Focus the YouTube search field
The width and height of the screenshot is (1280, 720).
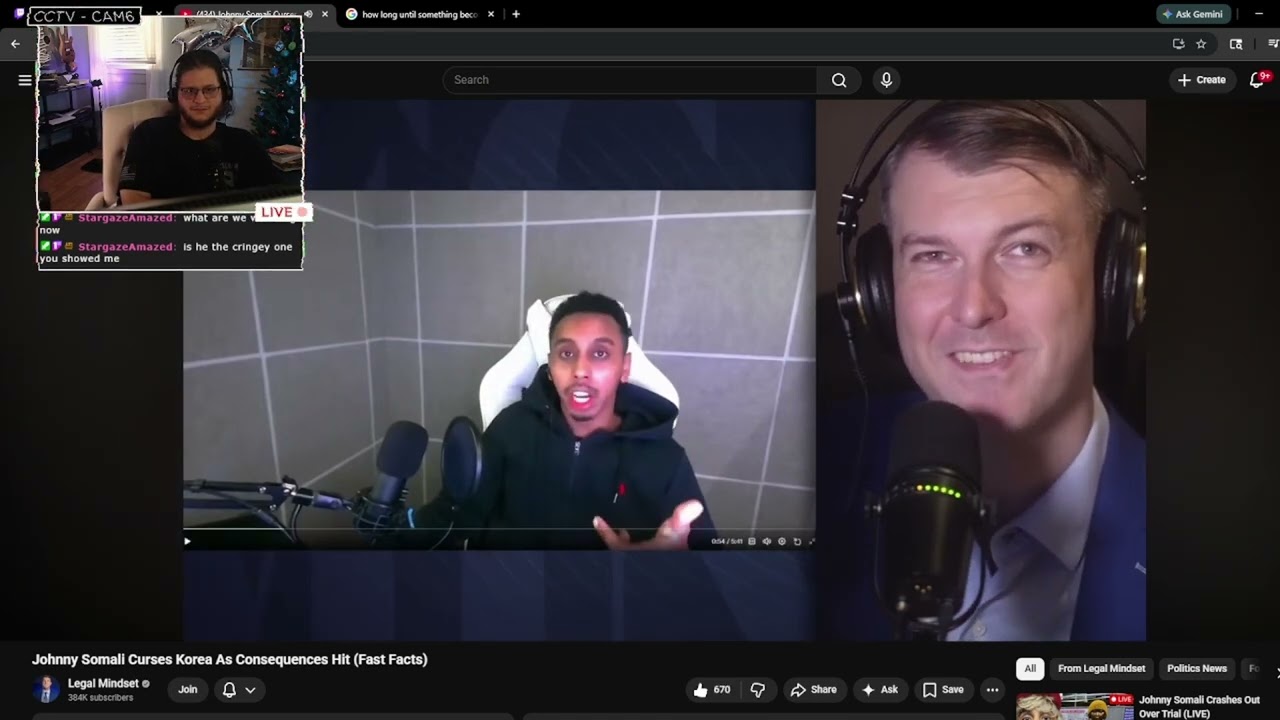[x=630, y=80]
